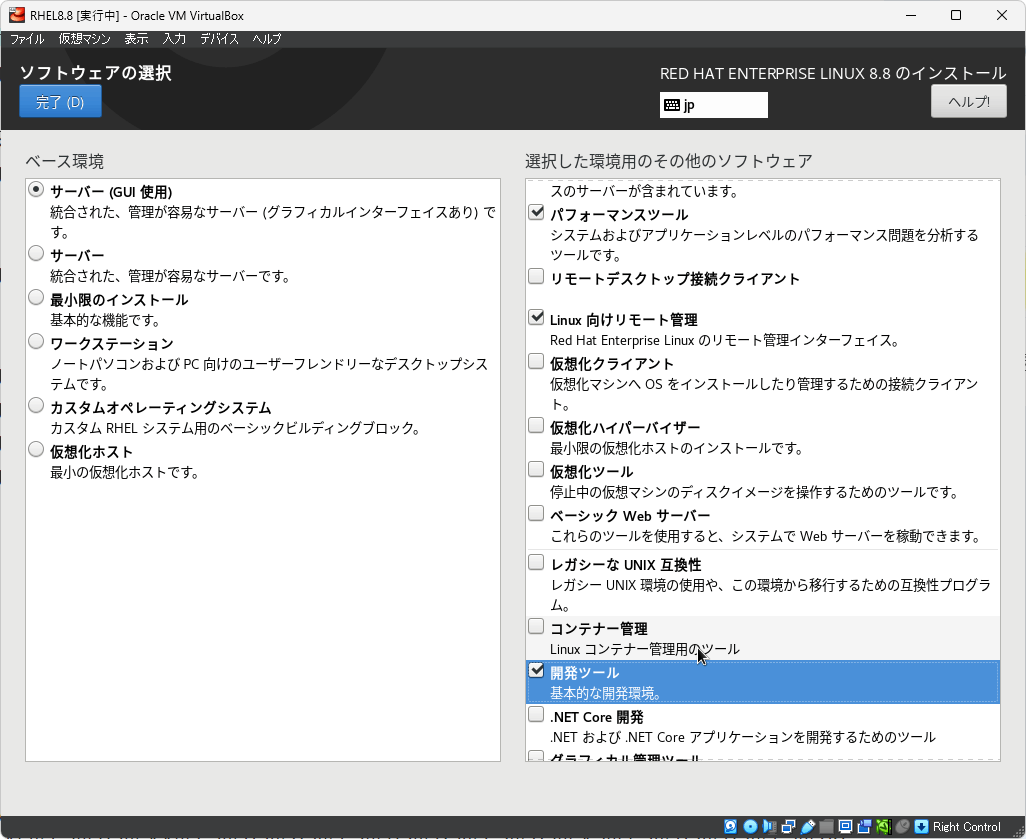This screenshot has height=839, width=1026.
Task: Click the USB devices icon in the status bar
Action: click(808, 827)
